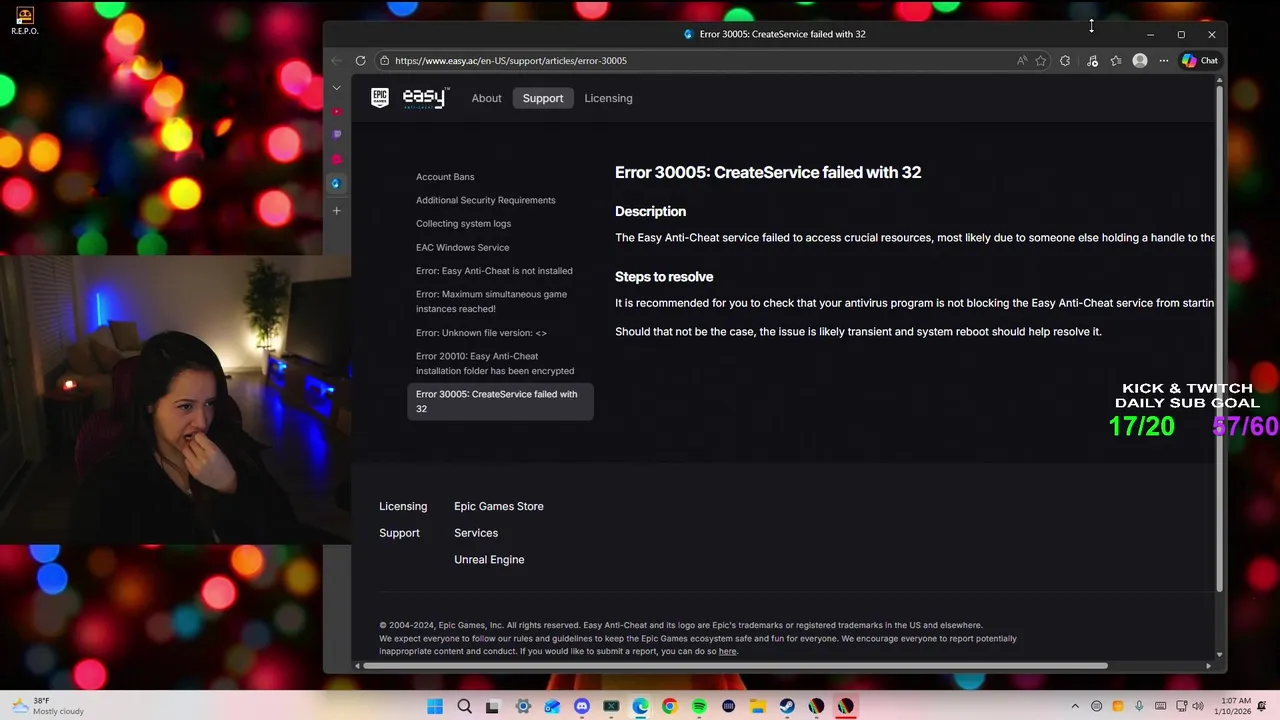Click the 'Description' heading
1280x720 pixels.
click(x=650, y=211)
